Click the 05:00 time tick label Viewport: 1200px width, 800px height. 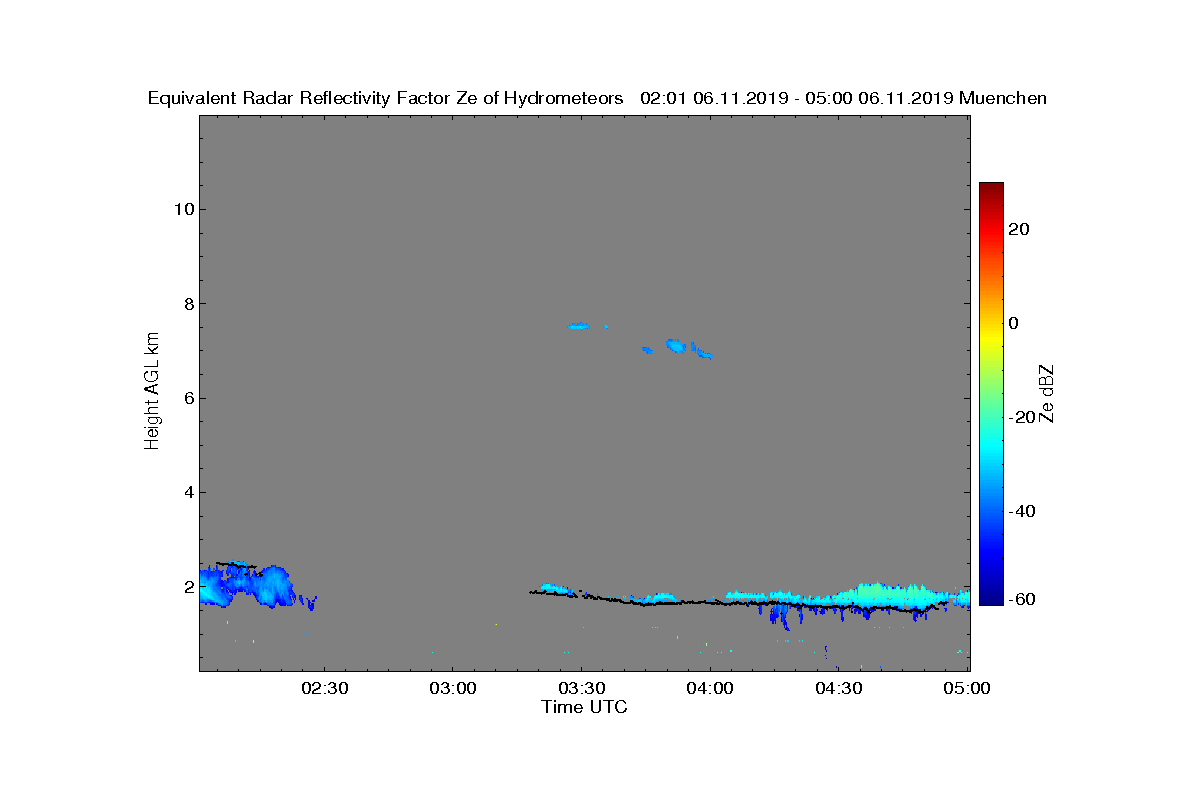point(967,688)
